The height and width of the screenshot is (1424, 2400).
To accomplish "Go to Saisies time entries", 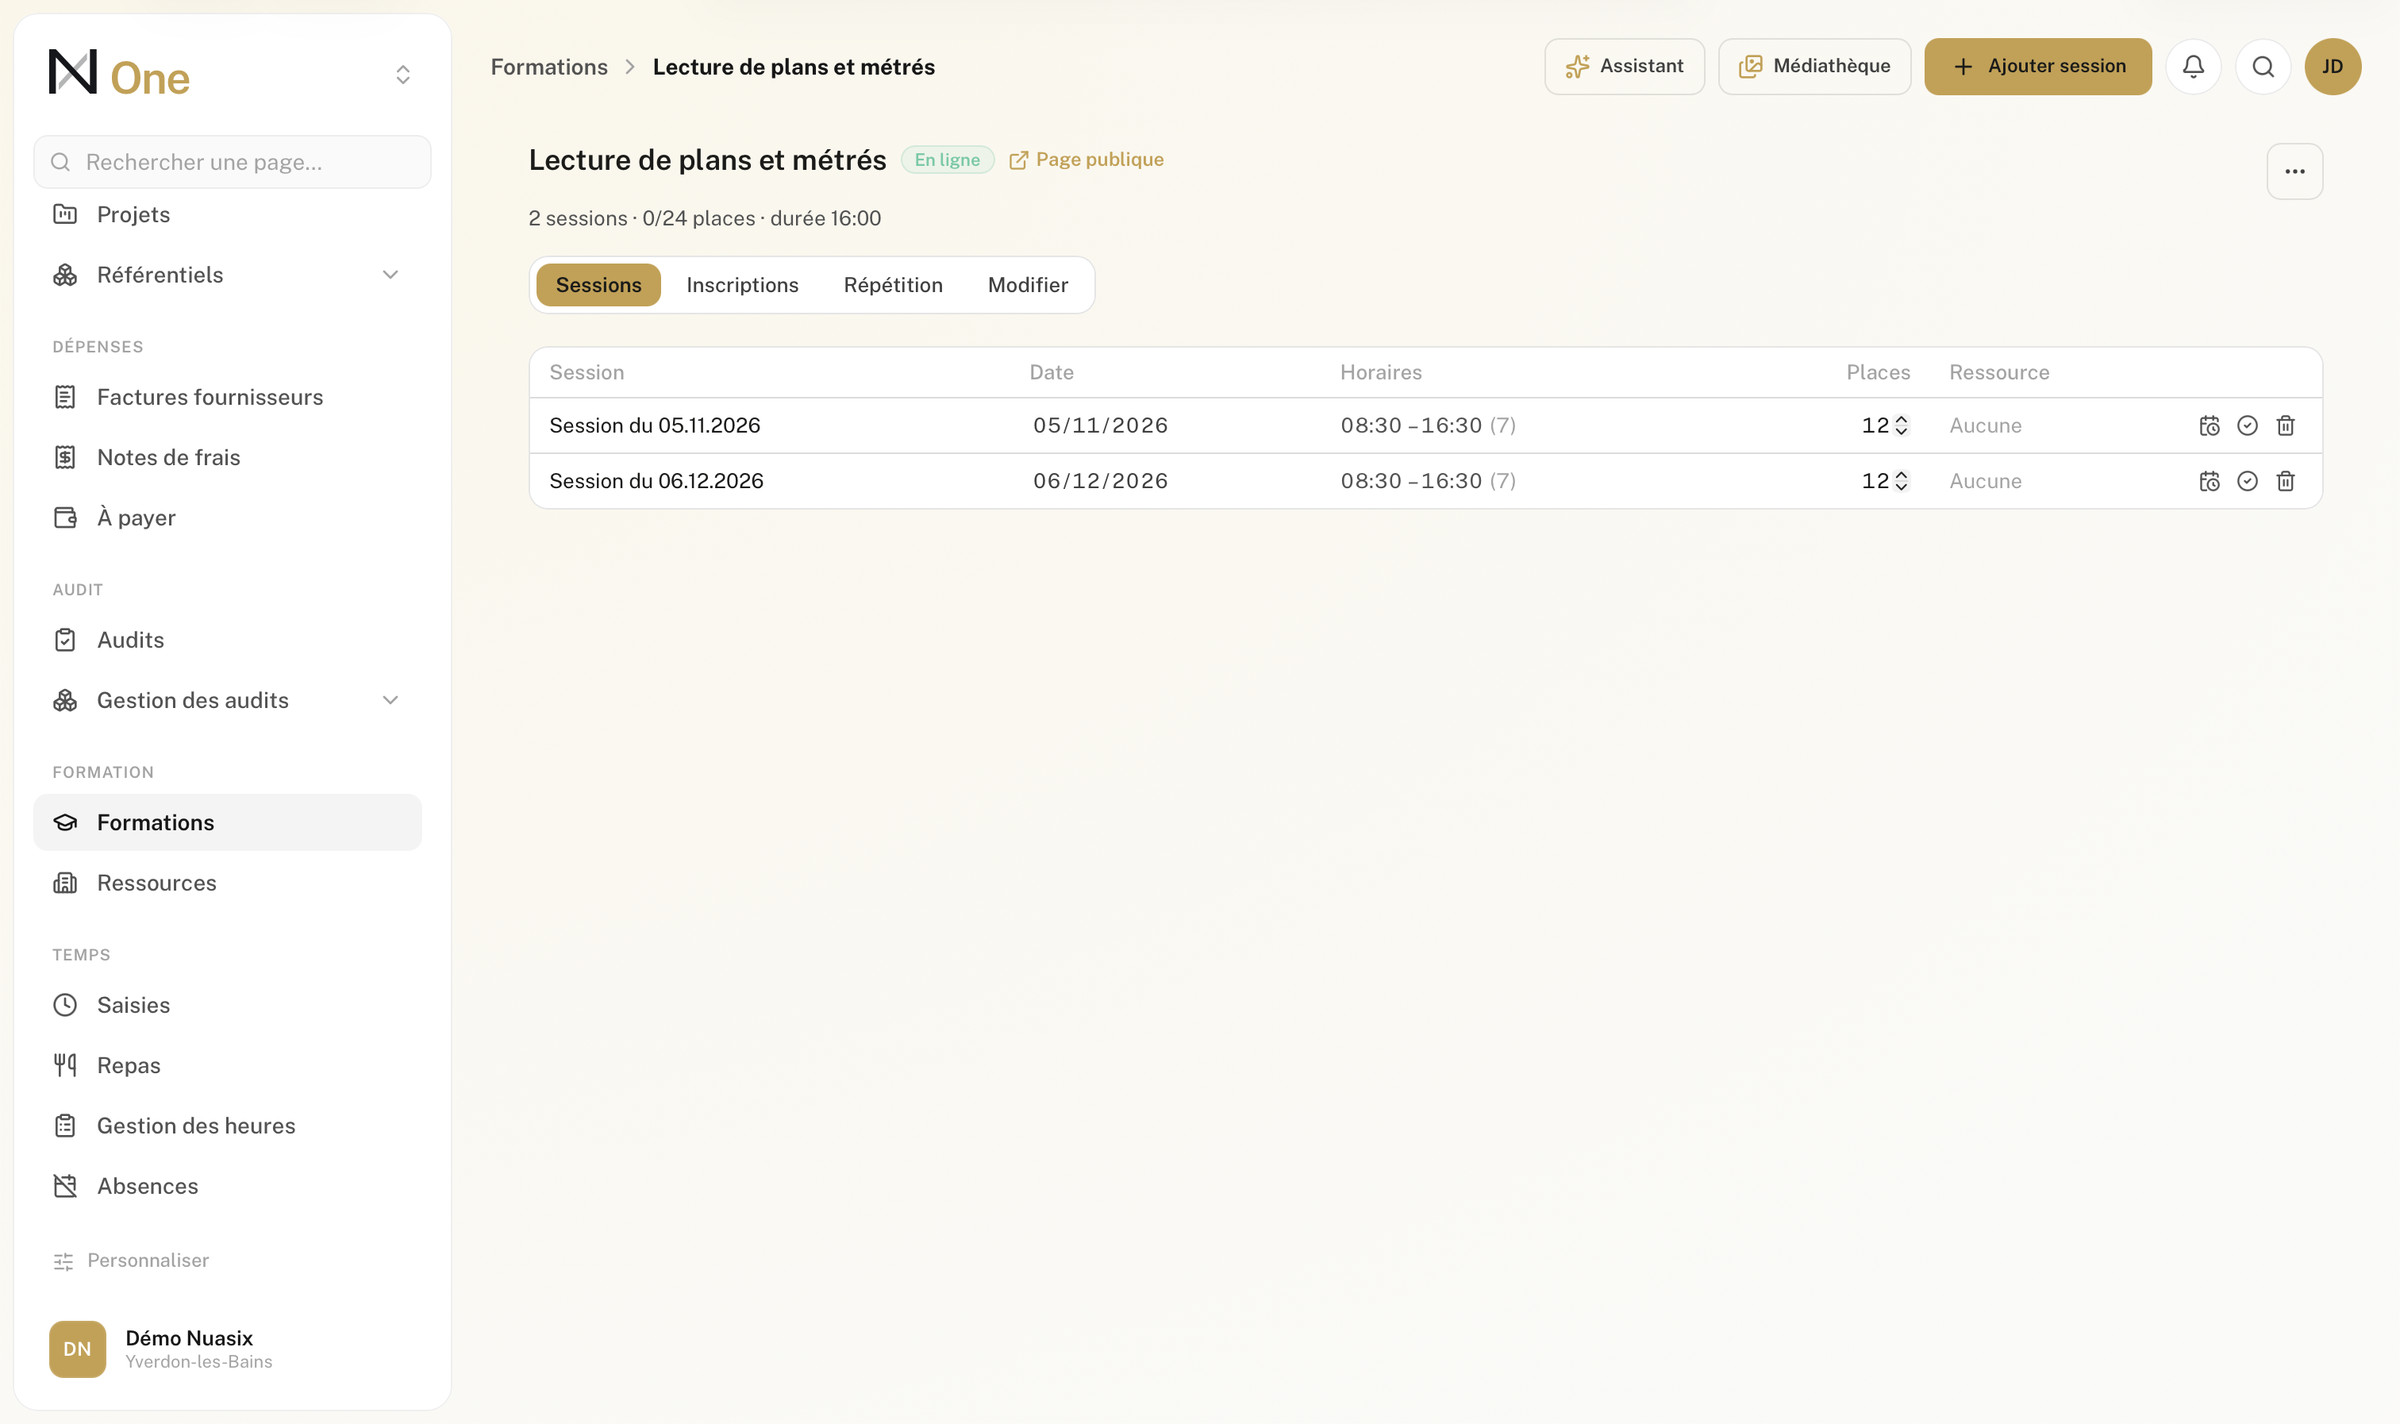I will pyautogui.click(x=228, y=1005).
